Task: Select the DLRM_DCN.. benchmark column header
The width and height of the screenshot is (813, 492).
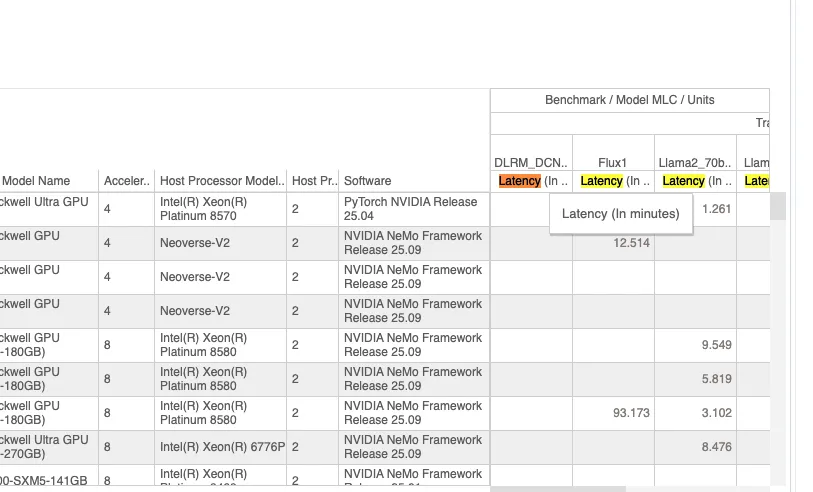Action: 531,162
